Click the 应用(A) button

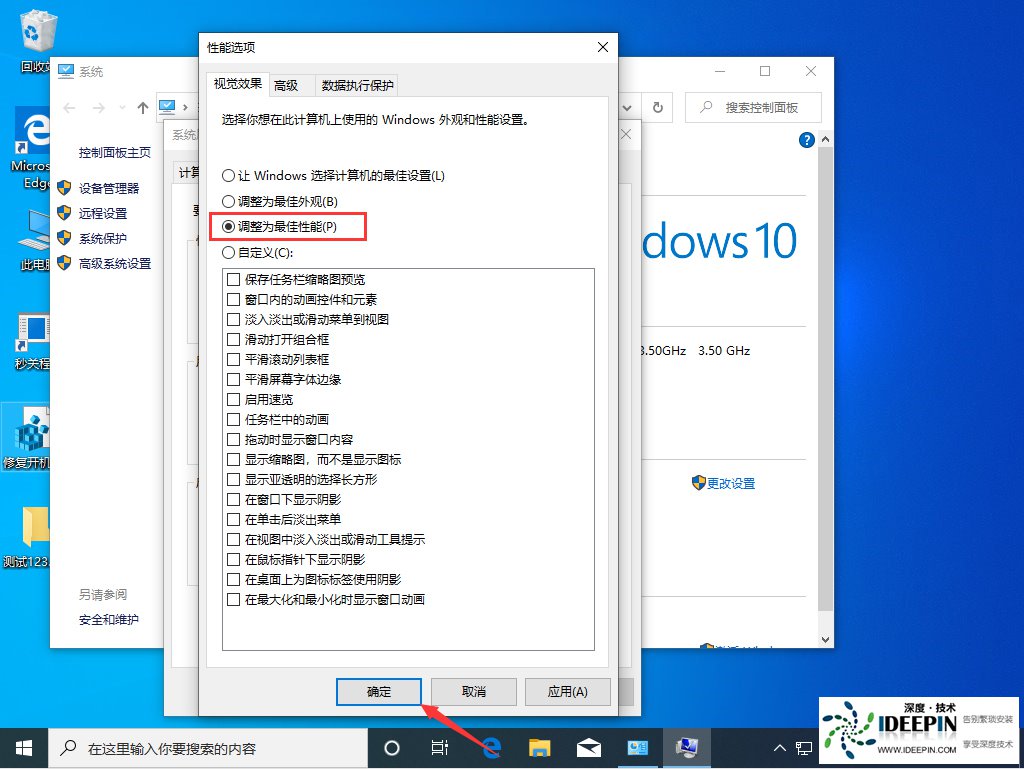click(568, 692)
